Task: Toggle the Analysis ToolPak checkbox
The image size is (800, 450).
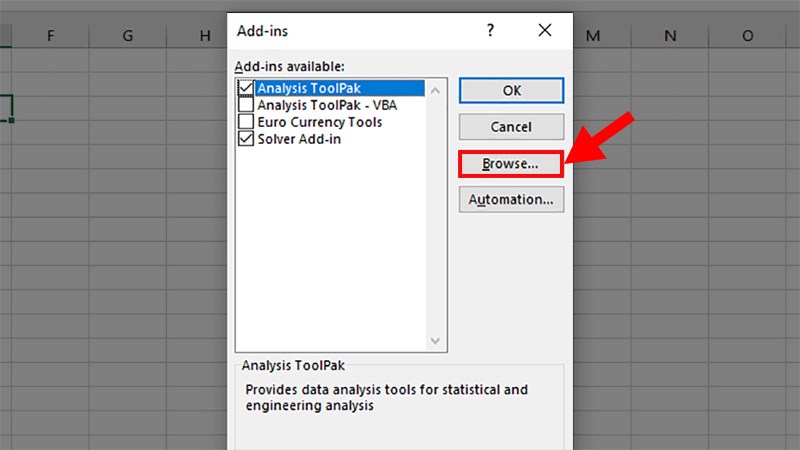Action: point(246,88)
